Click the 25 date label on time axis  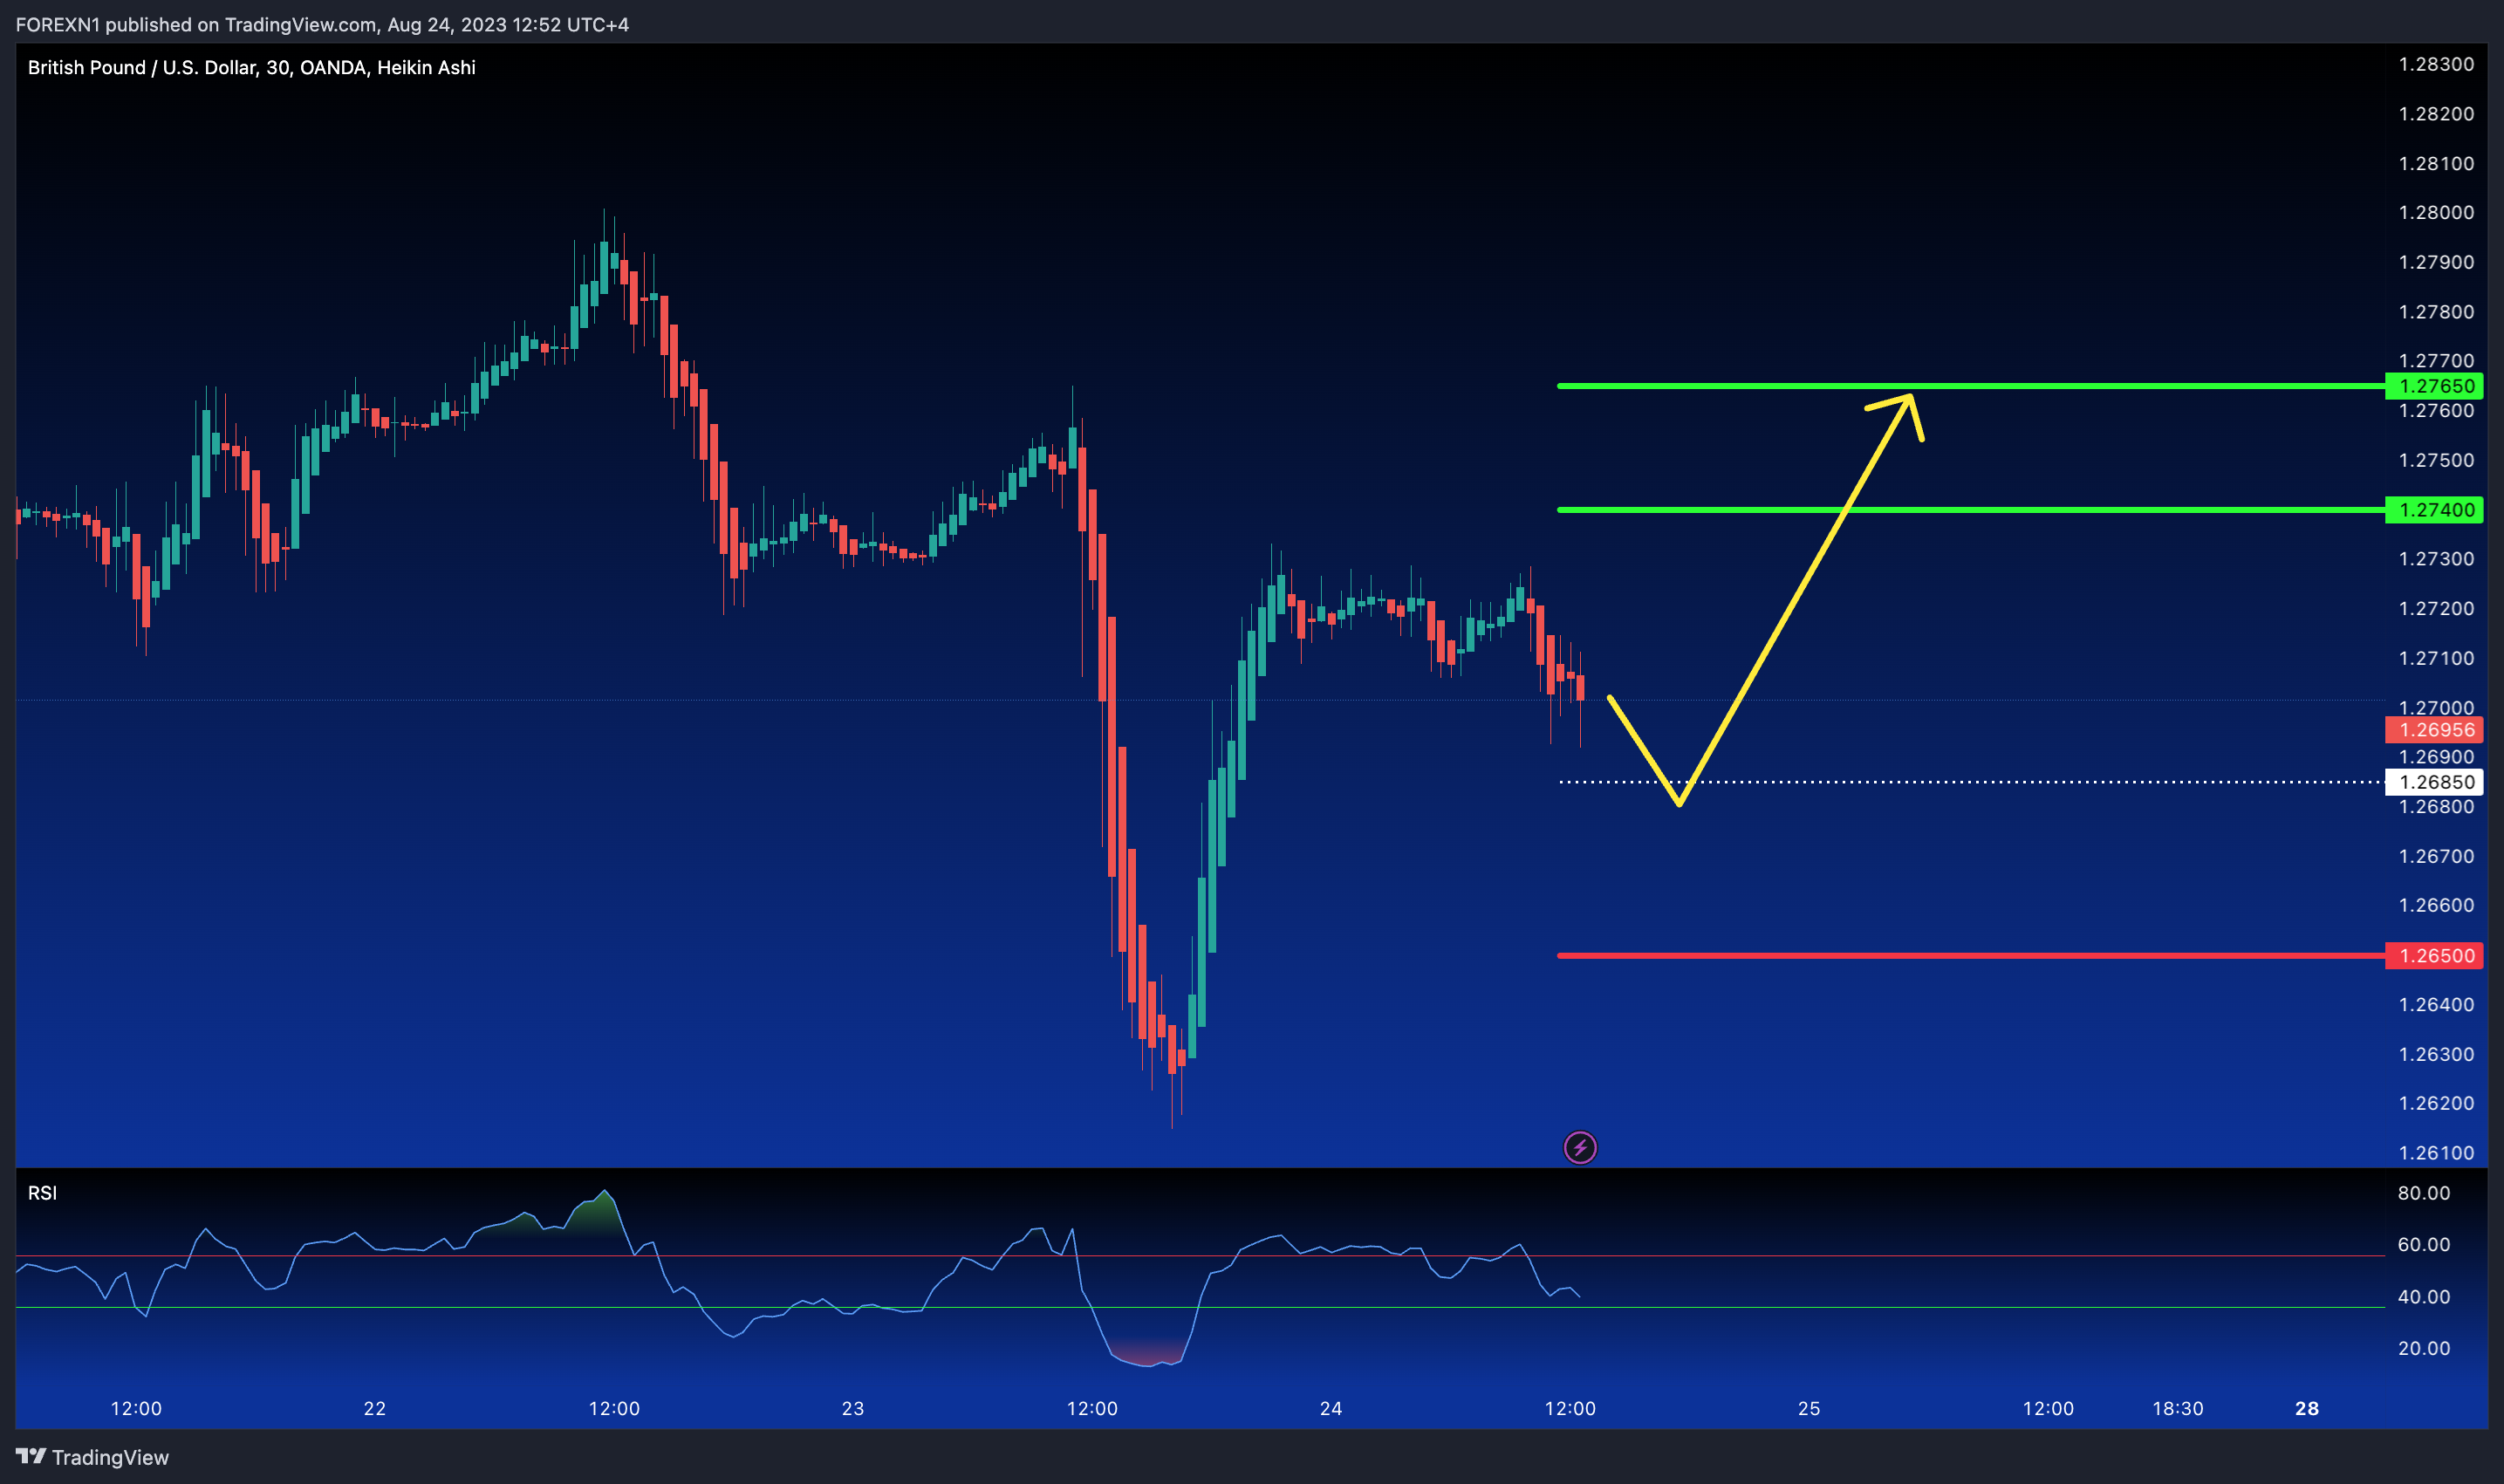(x=1809, y=1408)
